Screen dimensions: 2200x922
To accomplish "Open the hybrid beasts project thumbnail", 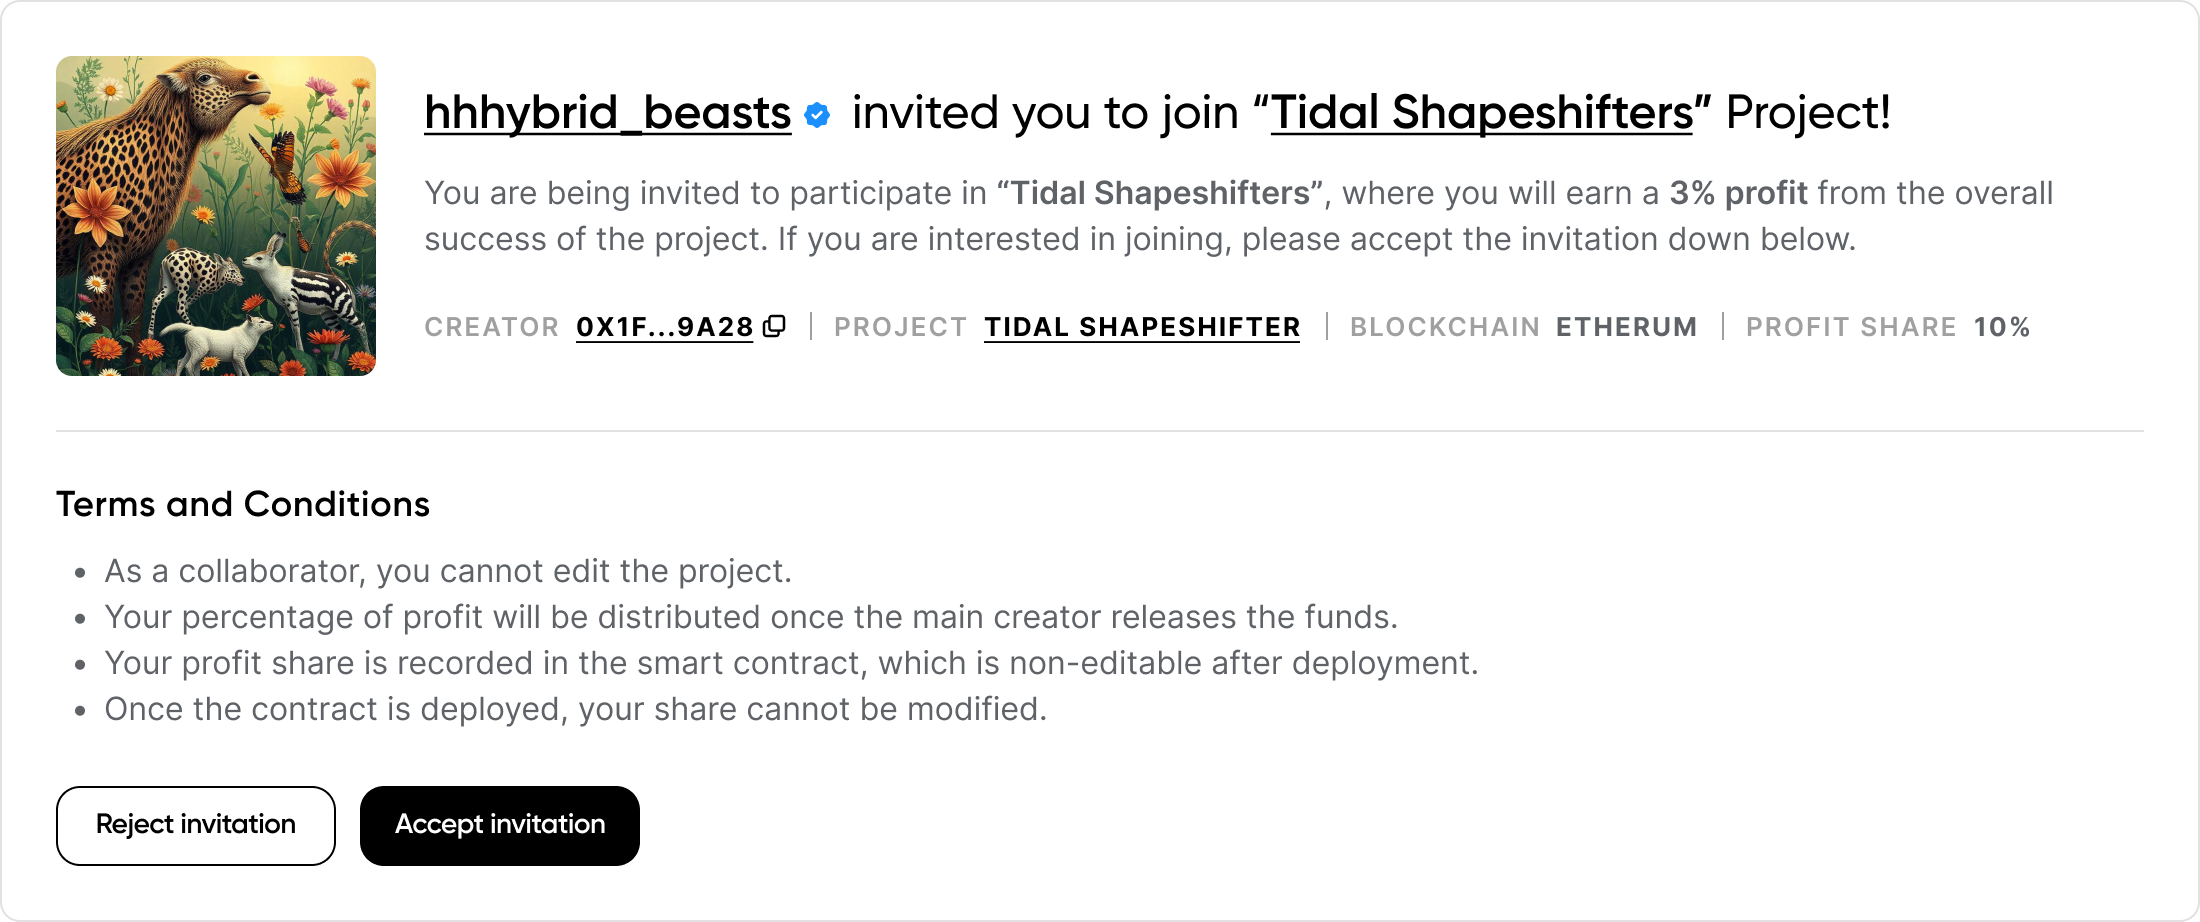I will pos(216,216).
